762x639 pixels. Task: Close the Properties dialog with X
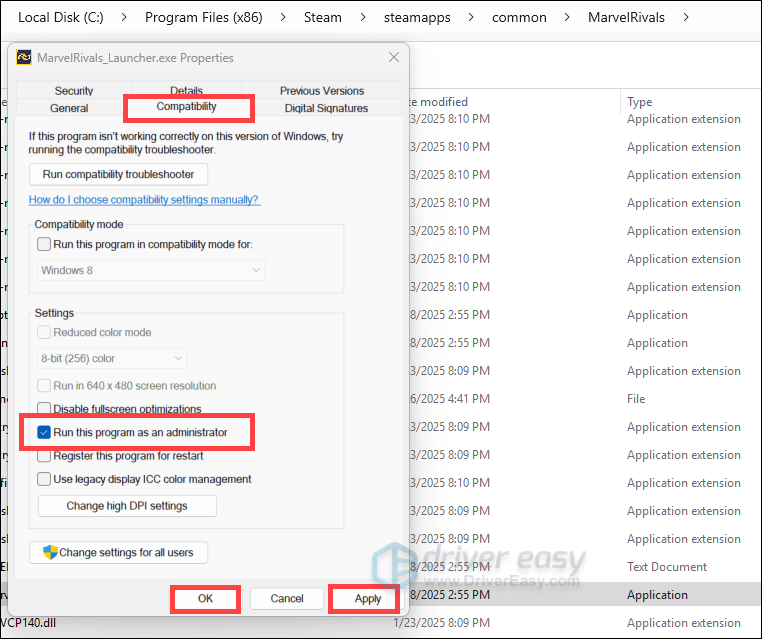click(394, 57)
